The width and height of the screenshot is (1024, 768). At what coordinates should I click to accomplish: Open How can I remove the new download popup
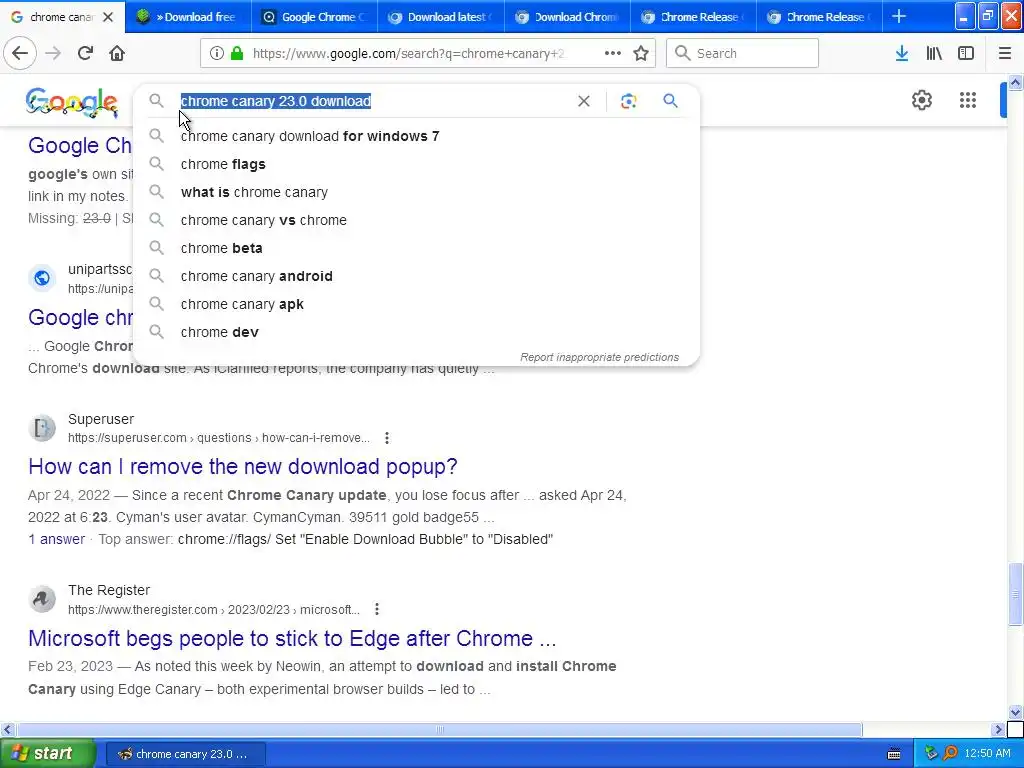[243, 466]
